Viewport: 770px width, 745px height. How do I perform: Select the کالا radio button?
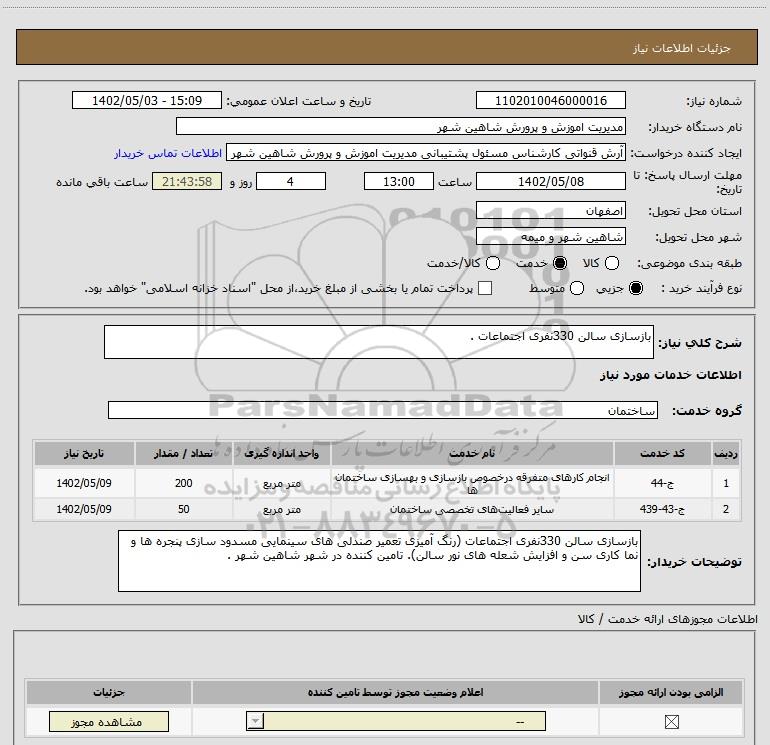612,263
